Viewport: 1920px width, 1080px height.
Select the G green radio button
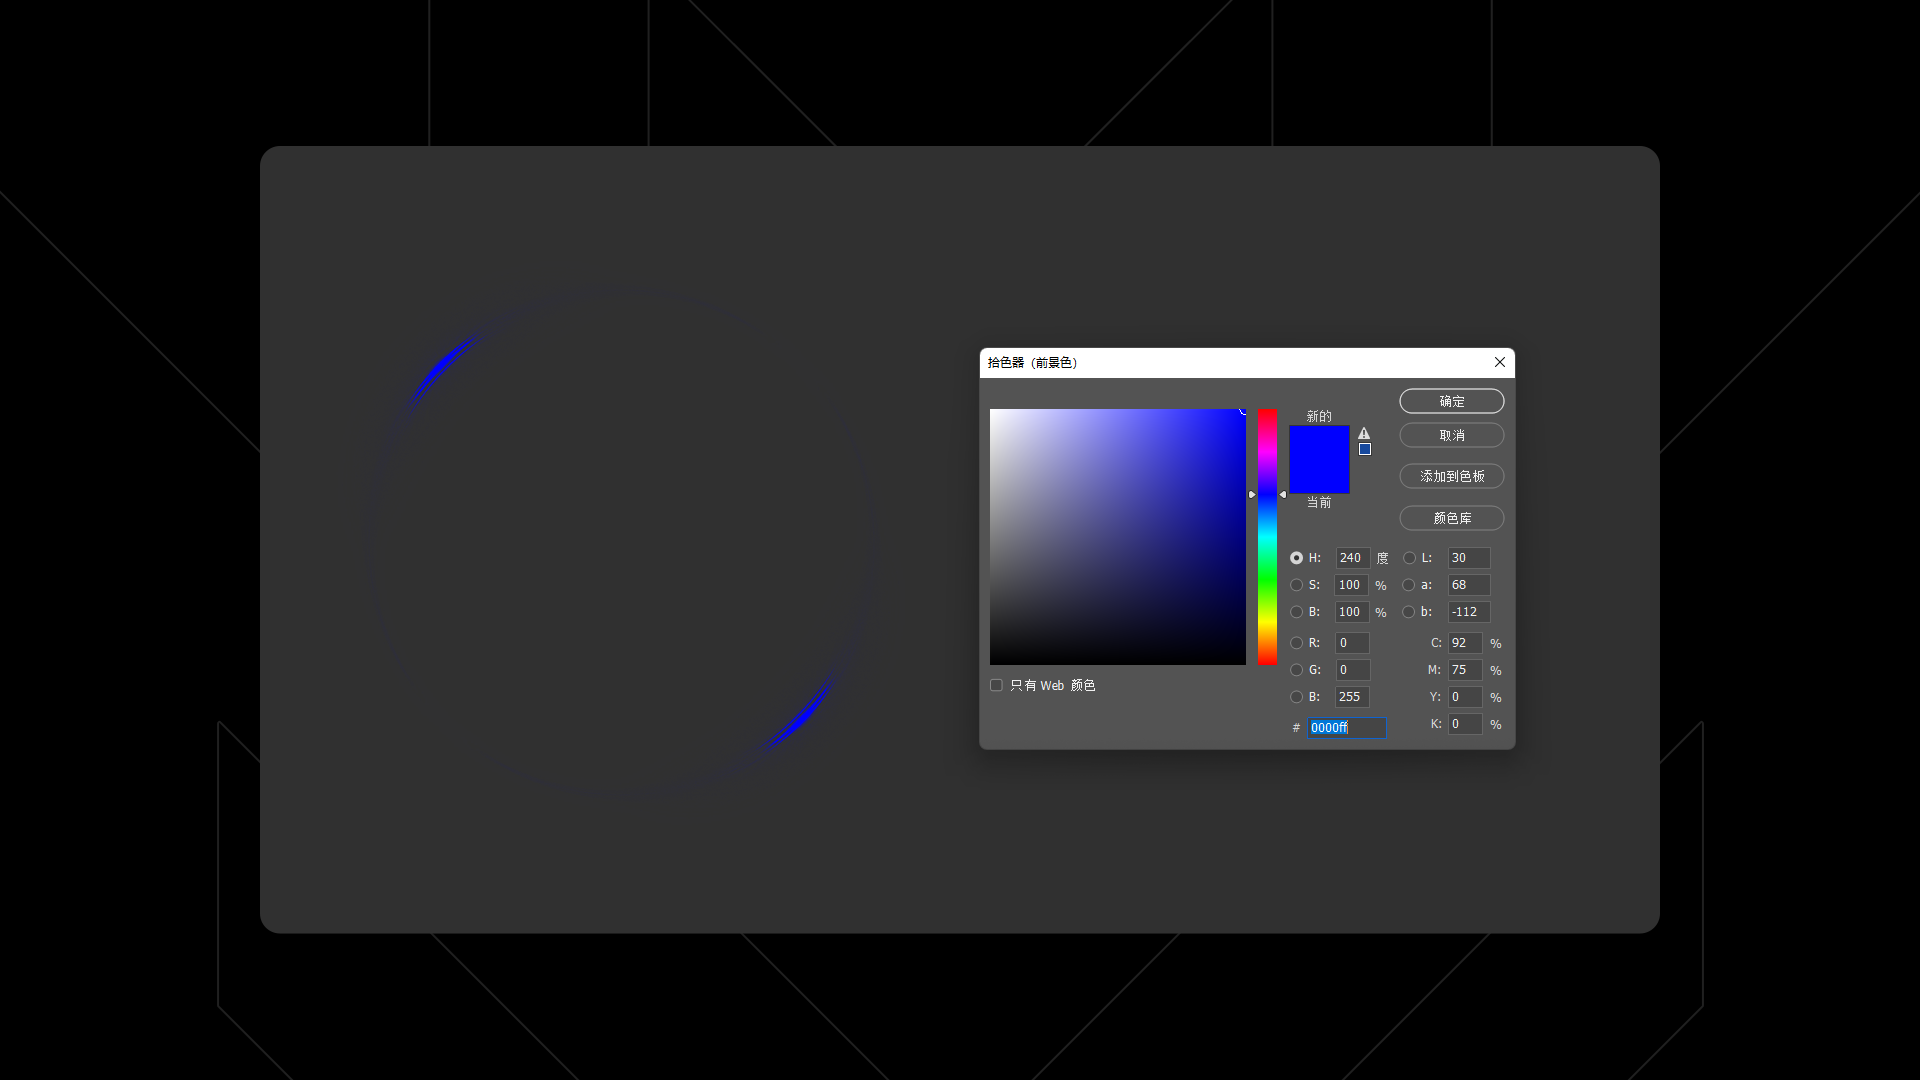(x=1296, y=670)
